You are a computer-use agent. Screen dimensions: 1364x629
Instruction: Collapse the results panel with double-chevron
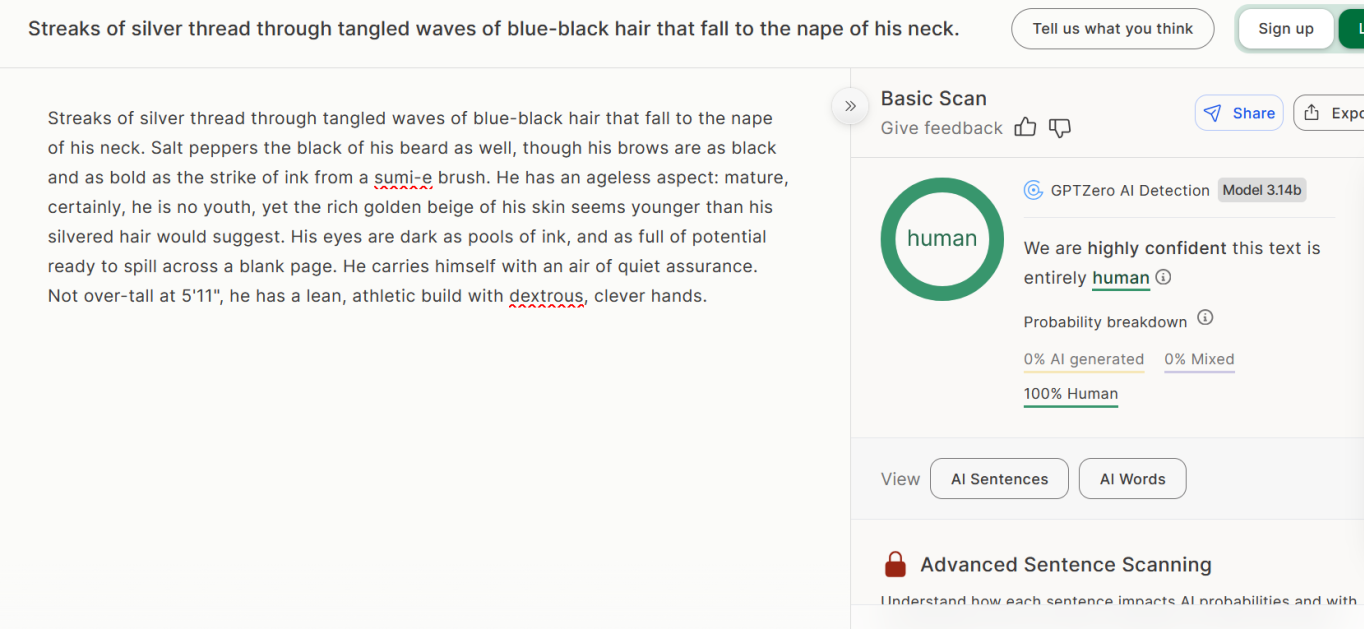coord(850,106)
